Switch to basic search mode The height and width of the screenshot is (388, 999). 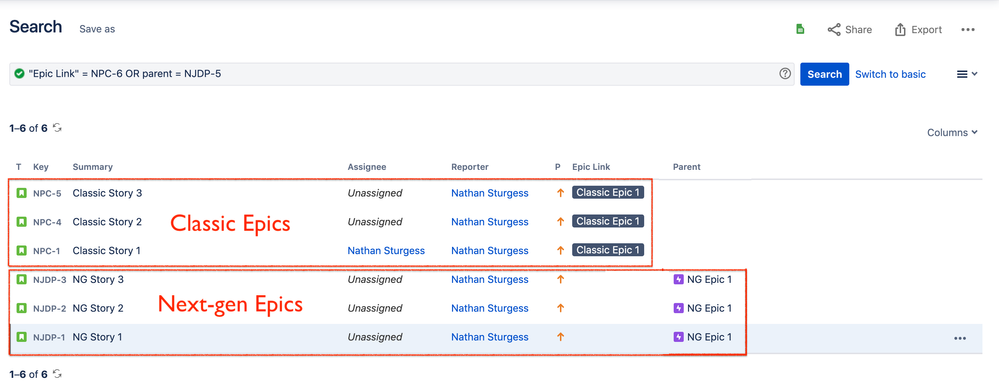(890, 74)
